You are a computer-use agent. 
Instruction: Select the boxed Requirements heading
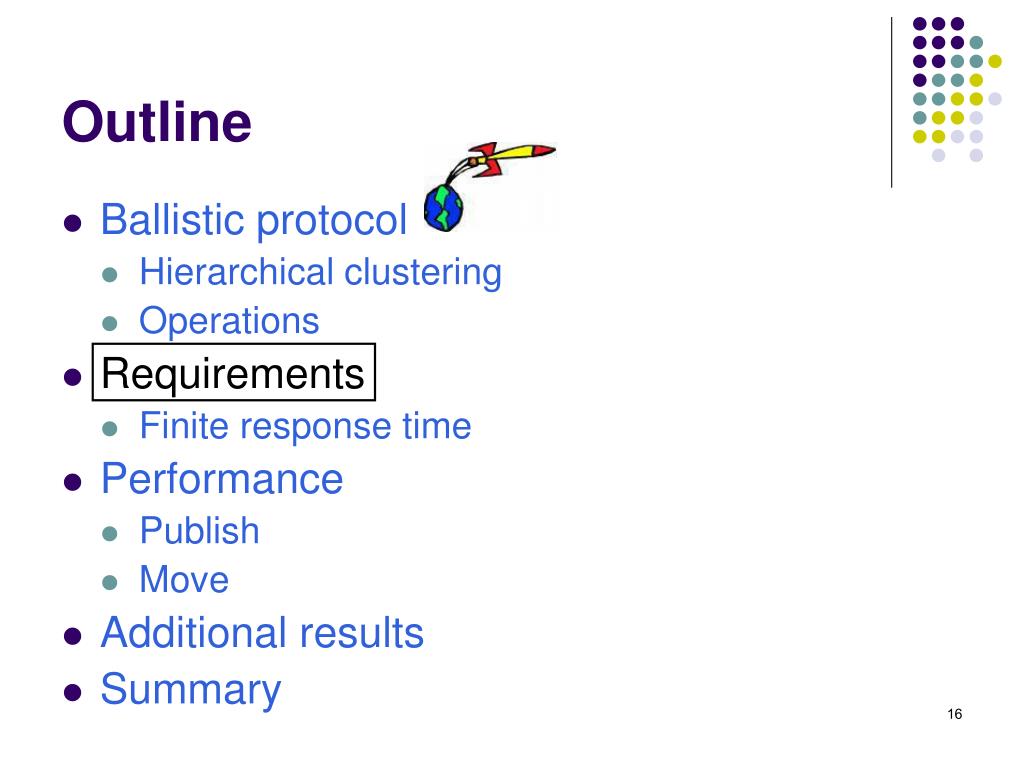pos(234,372)
